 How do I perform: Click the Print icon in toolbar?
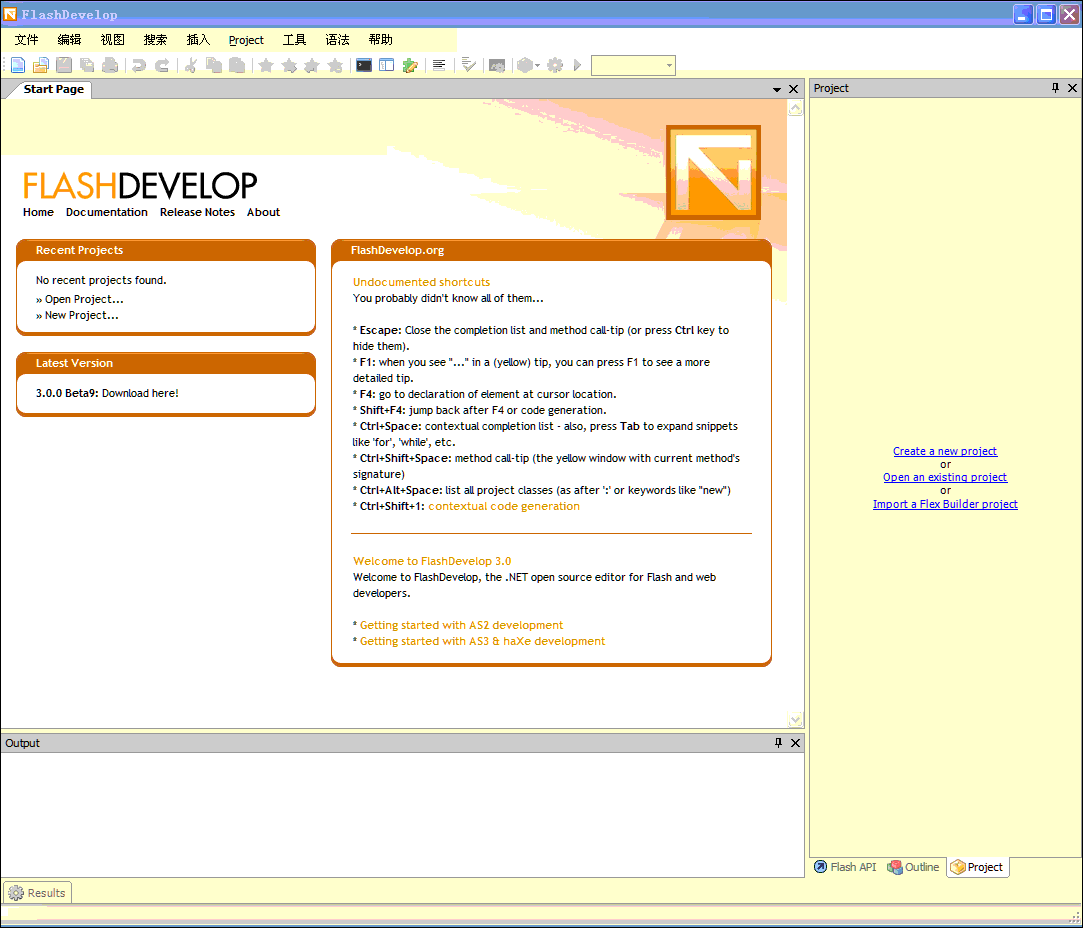[110, 65]
